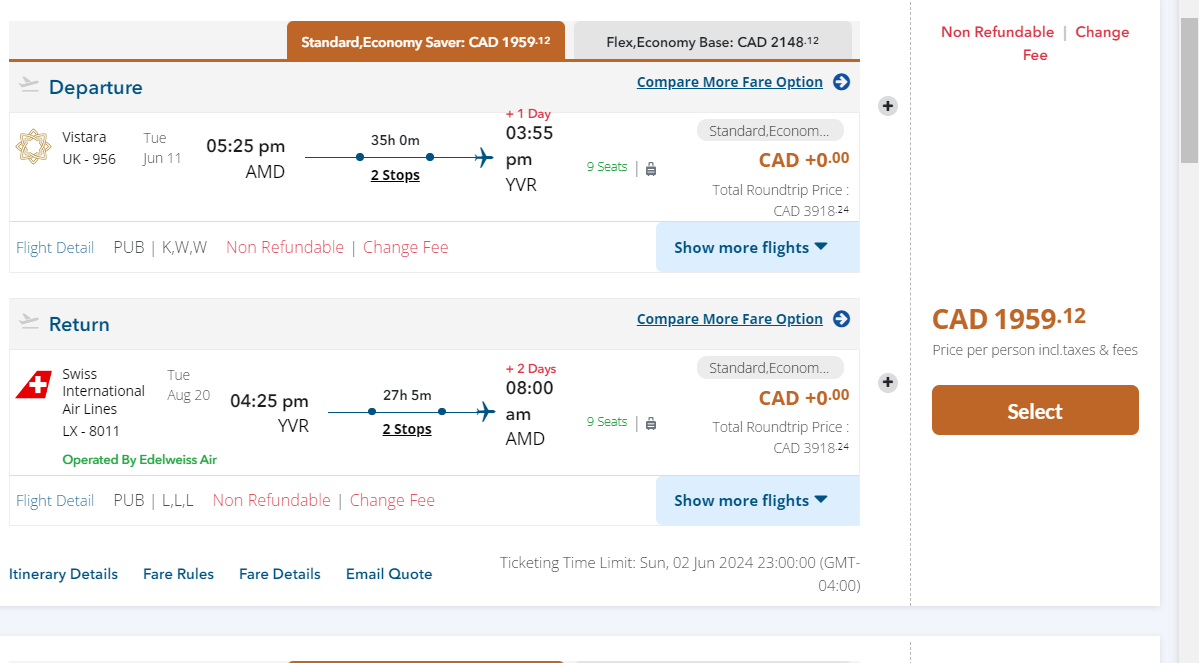1199x663 pixels.
Task: Click the plus icon beside the Departure flight
Action: [x=887, y=106]
